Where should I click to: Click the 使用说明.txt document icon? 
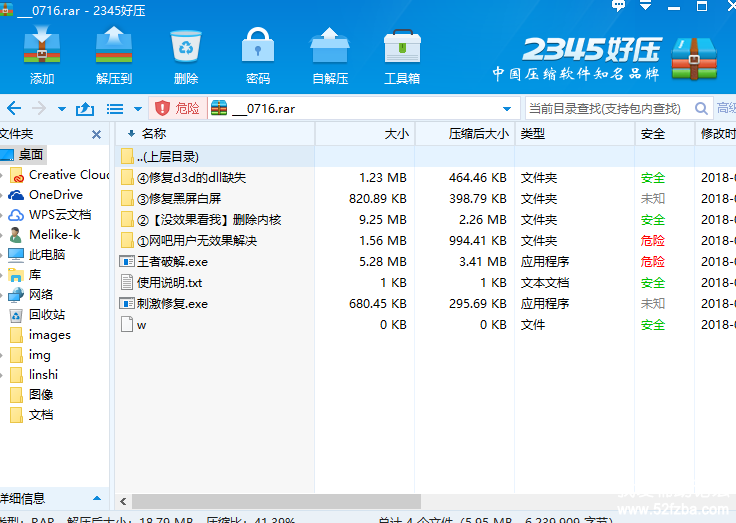pyautogui.click(x=127, y=283)
